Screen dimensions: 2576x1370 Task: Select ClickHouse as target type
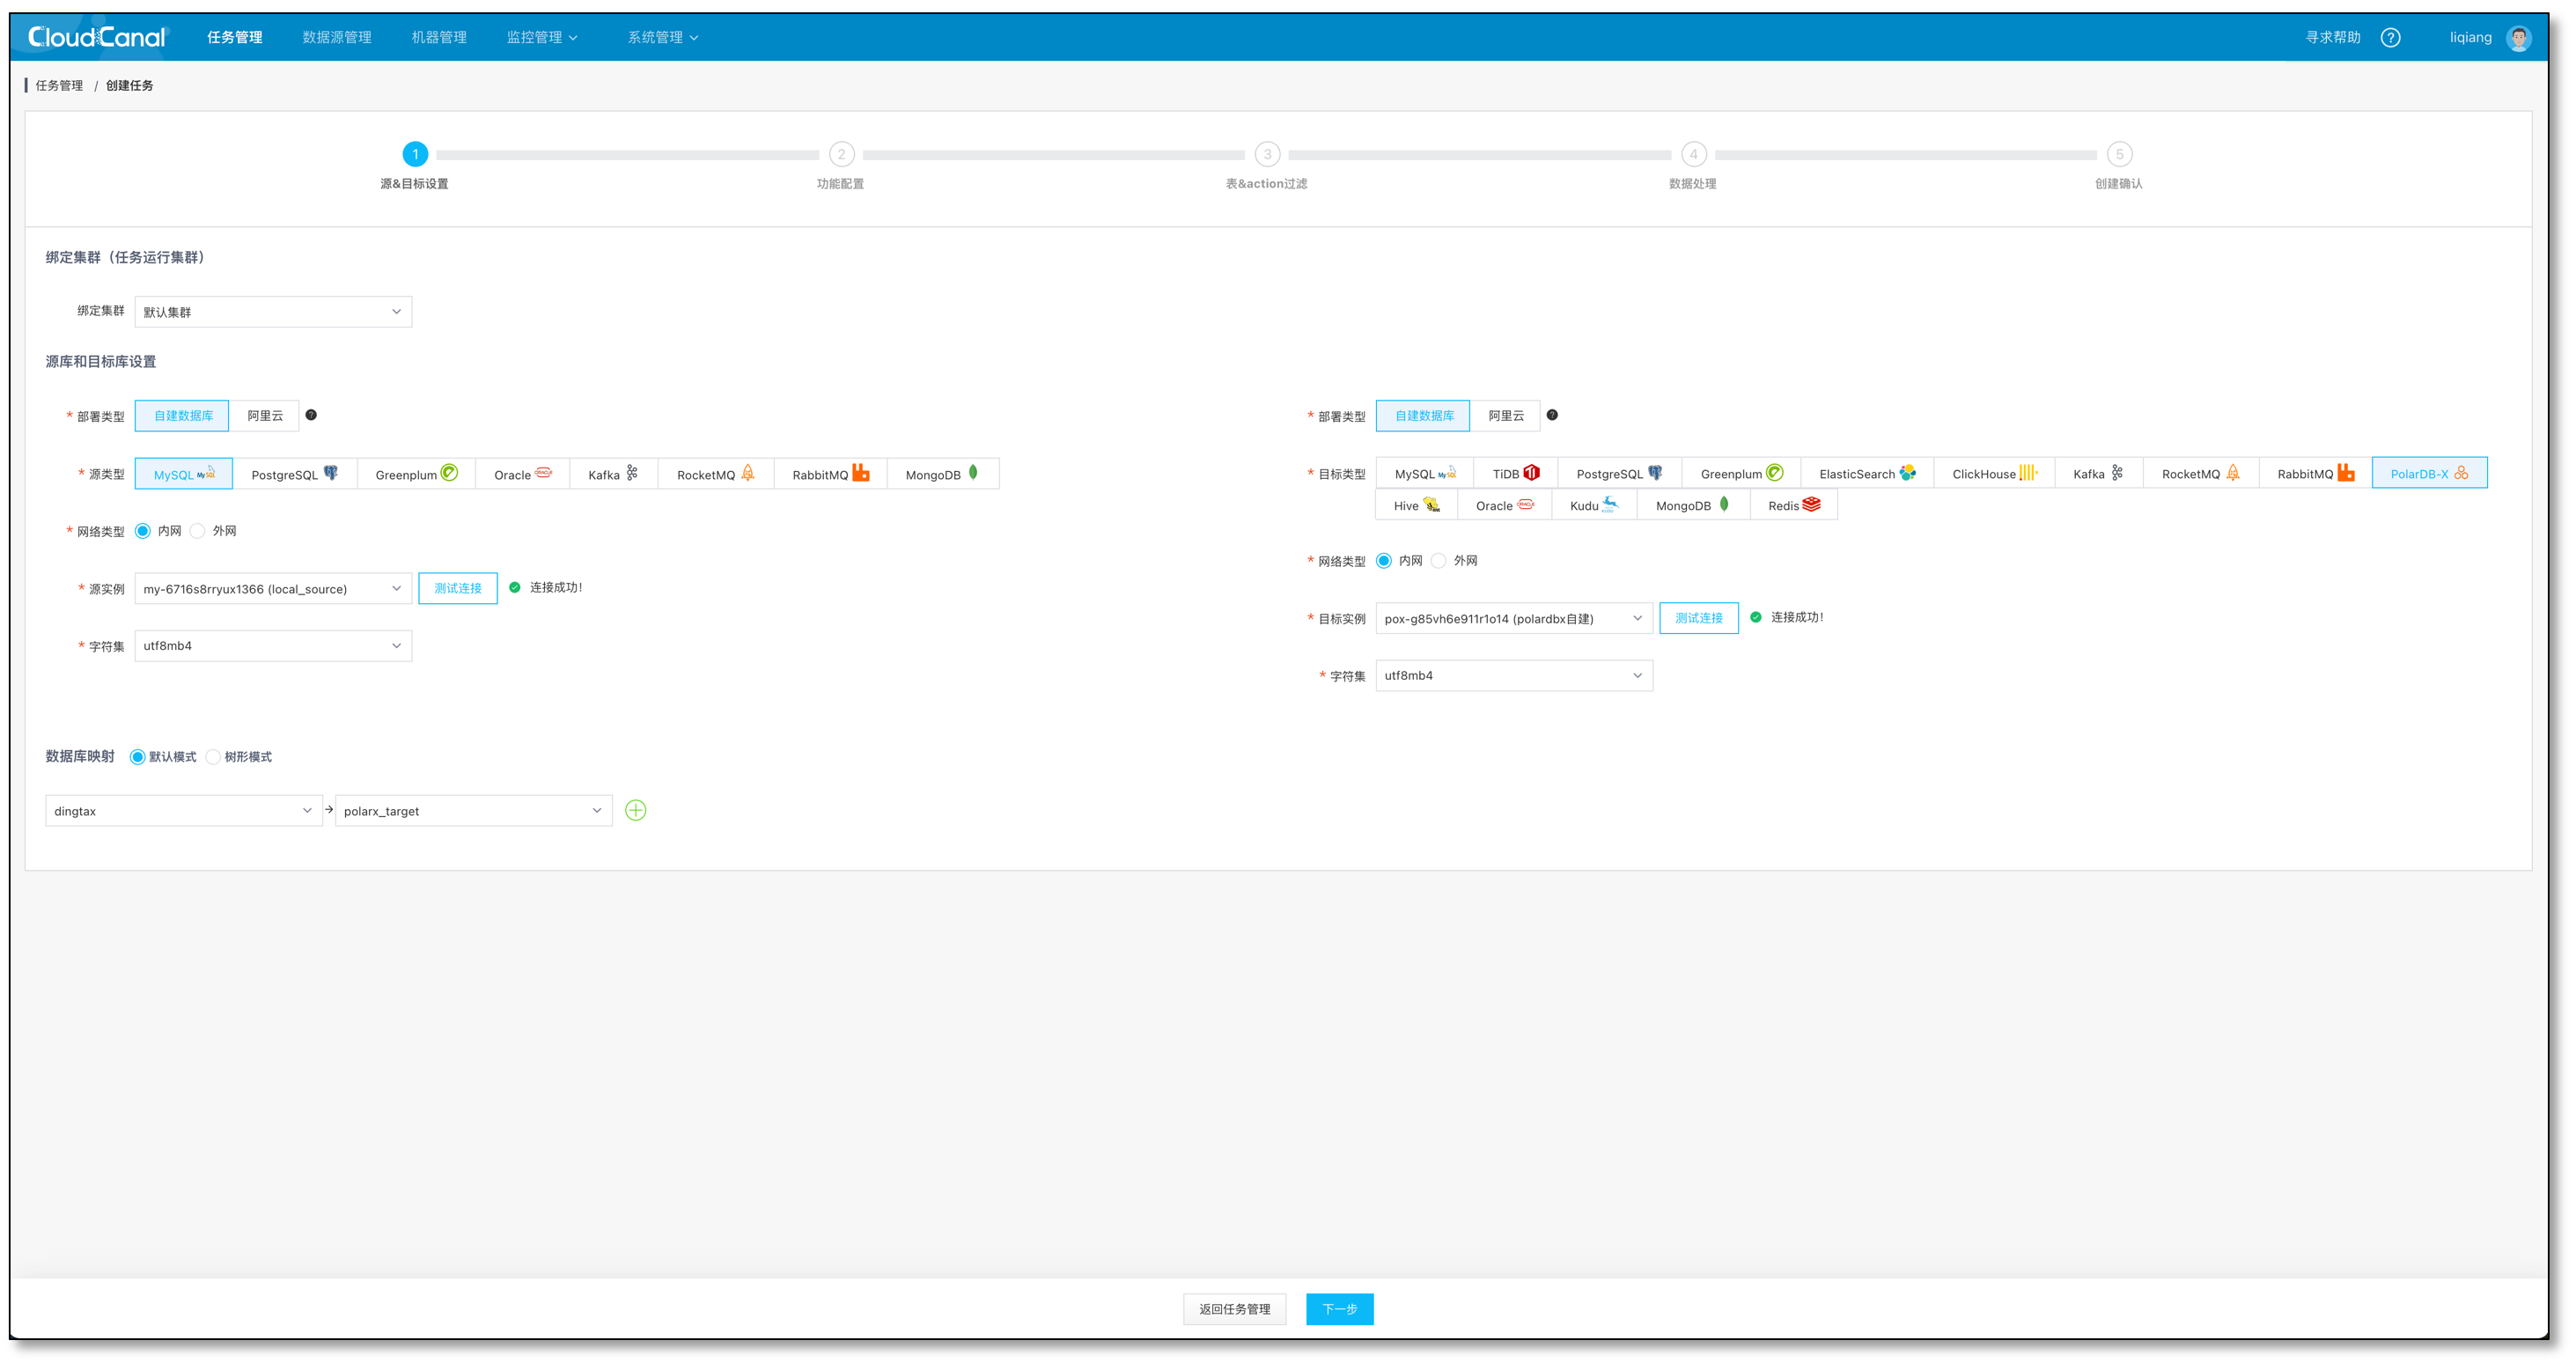[x=1993, y=473]
